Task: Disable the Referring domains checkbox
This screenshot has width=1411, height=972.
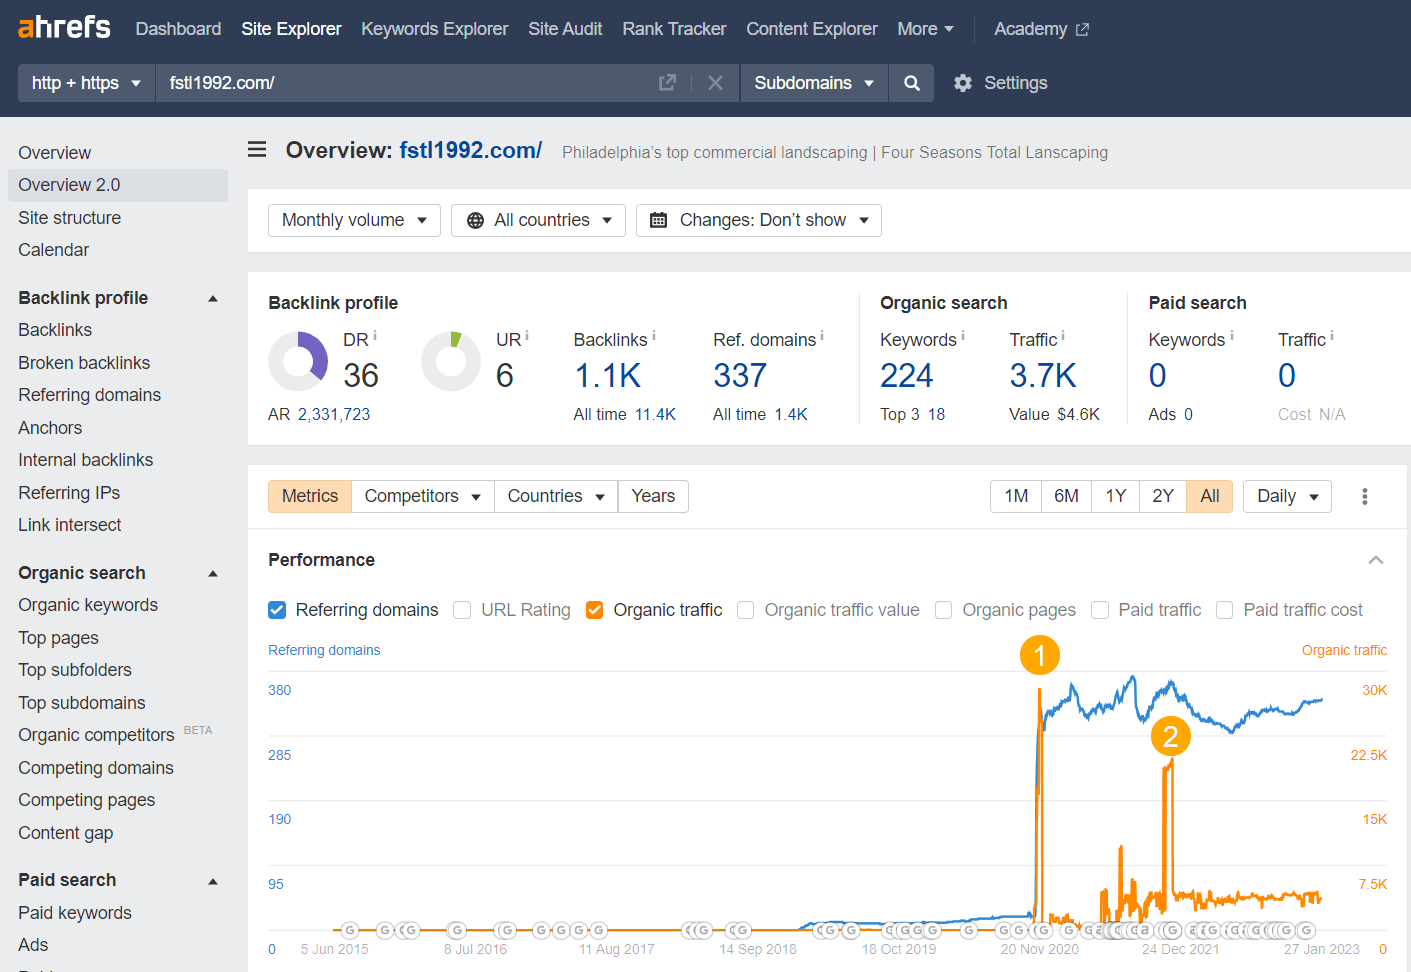Action: 276,610
